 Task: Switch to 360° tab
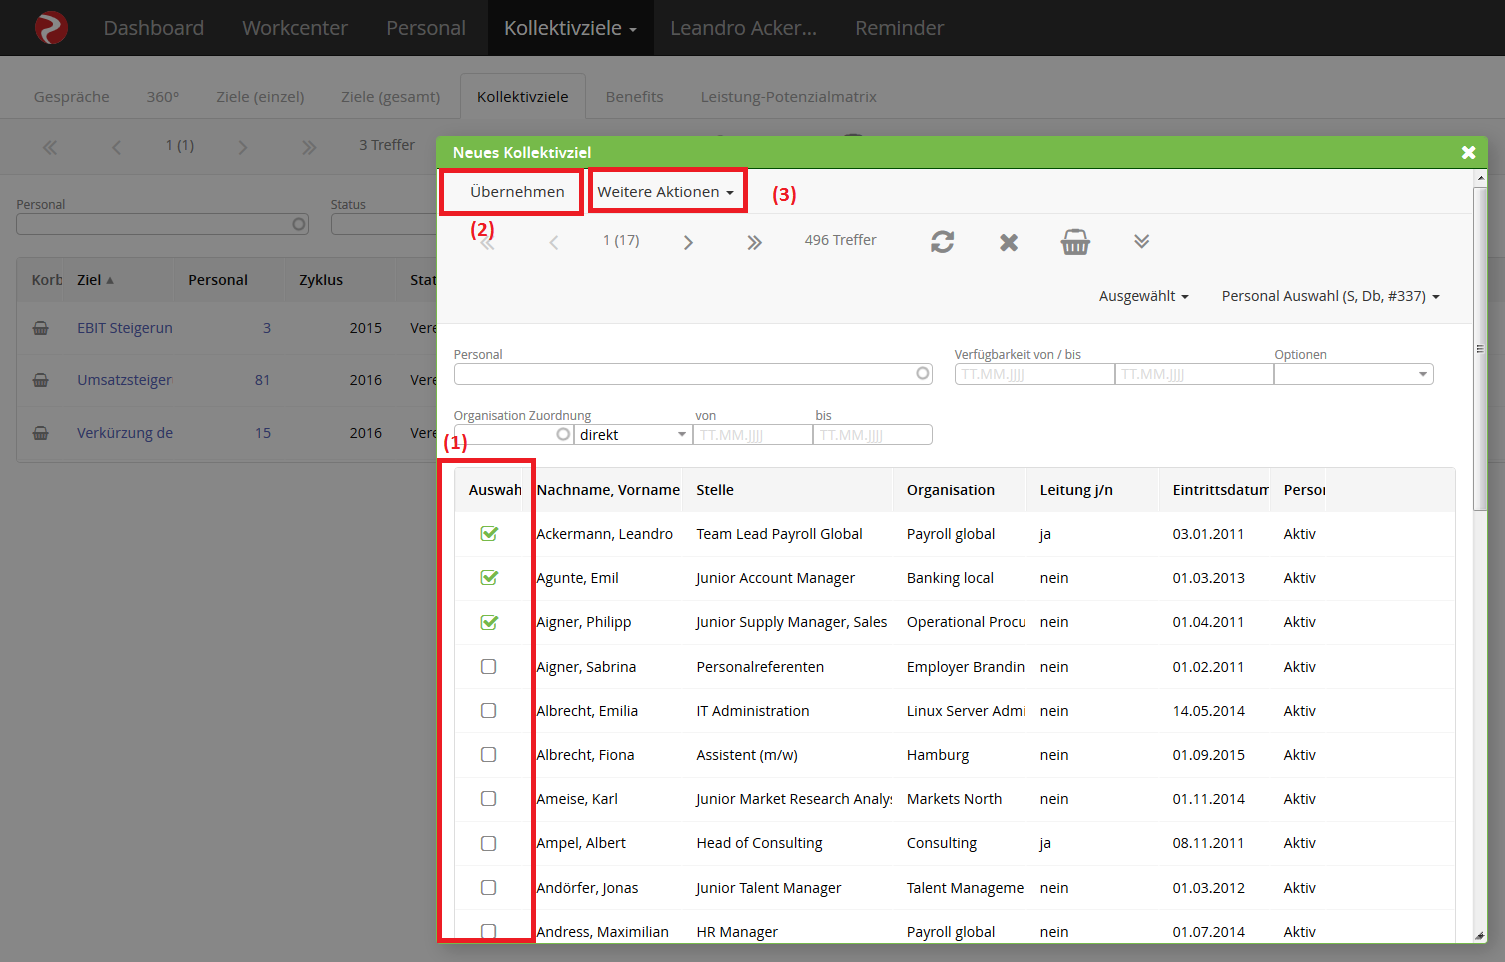click(163, 97)
